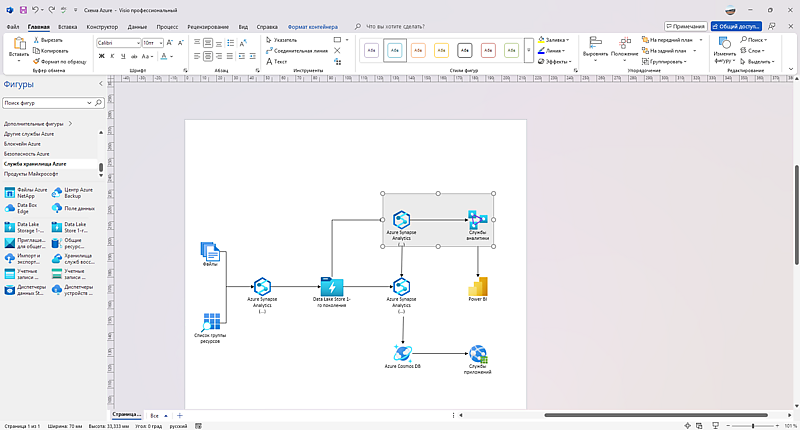Open the font size 10пт dropdown

click(161, 43)
